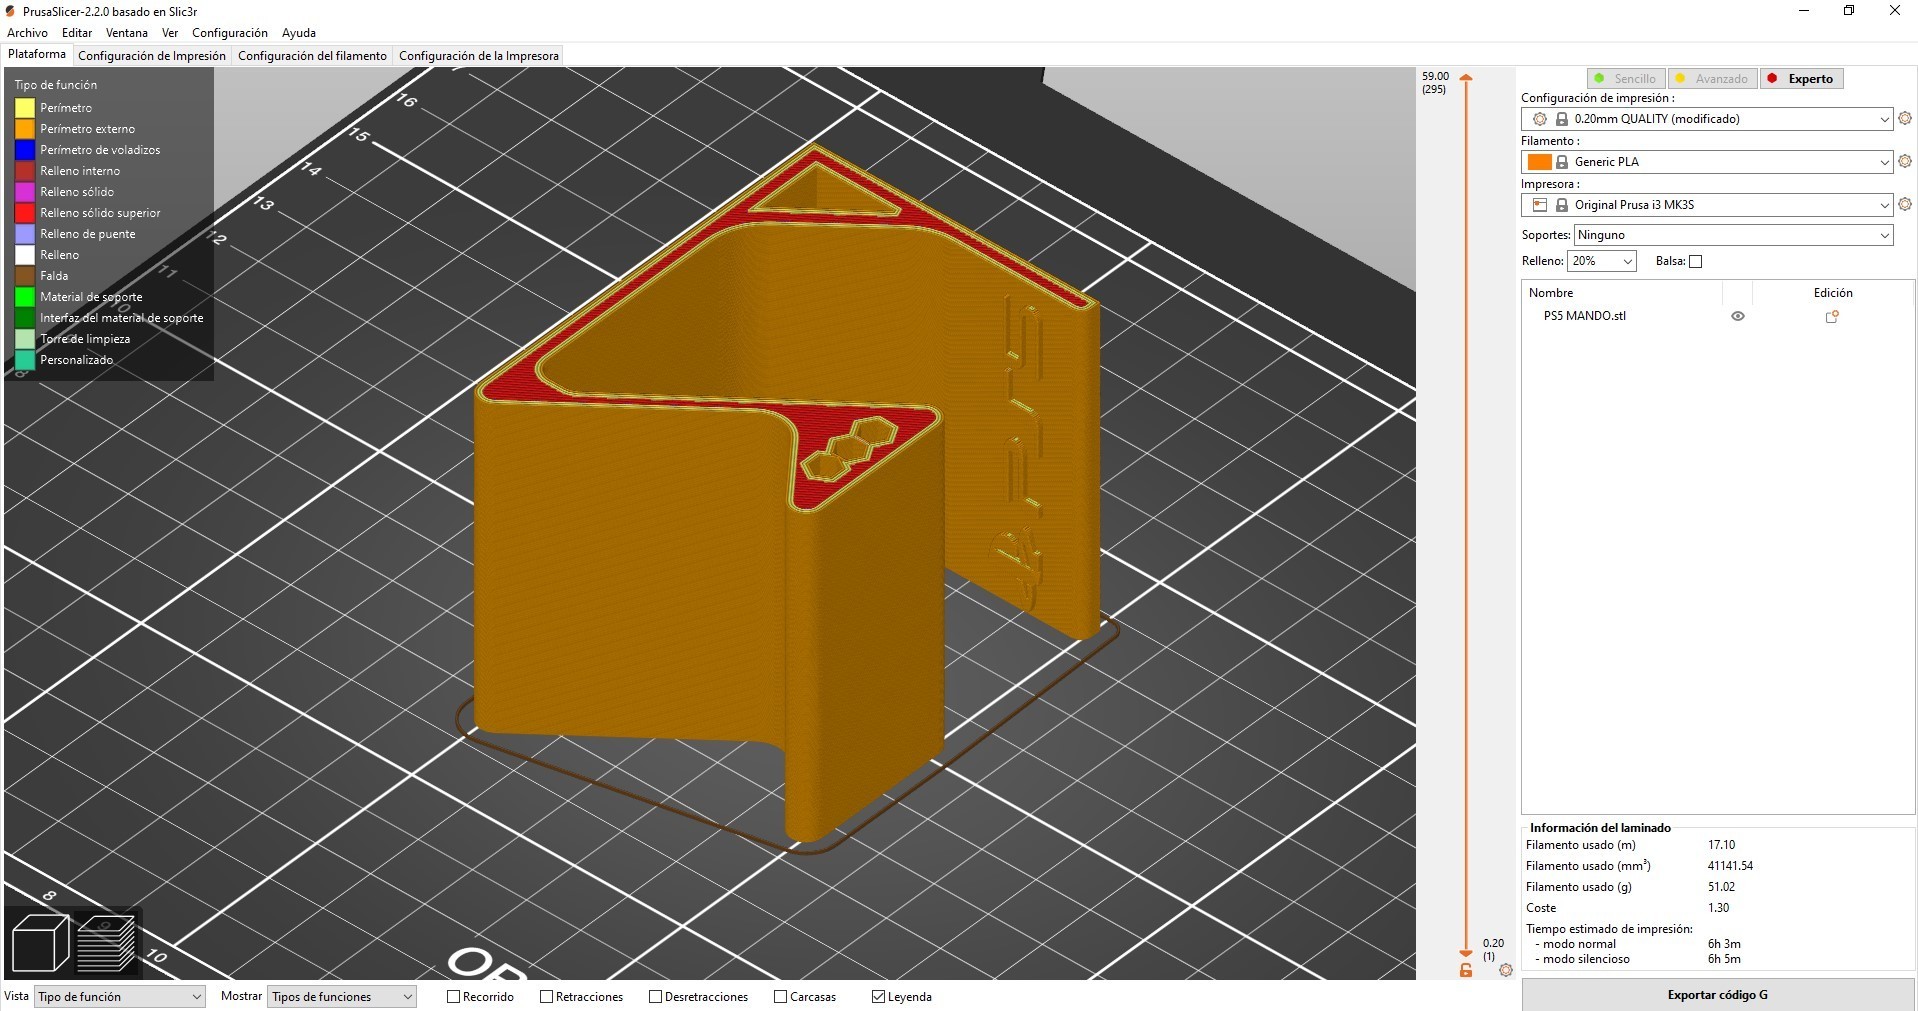Open the Vista 'Tipo de función' dropdown
Screen dimensions: 1918x1011
click(x=120, y=997)
